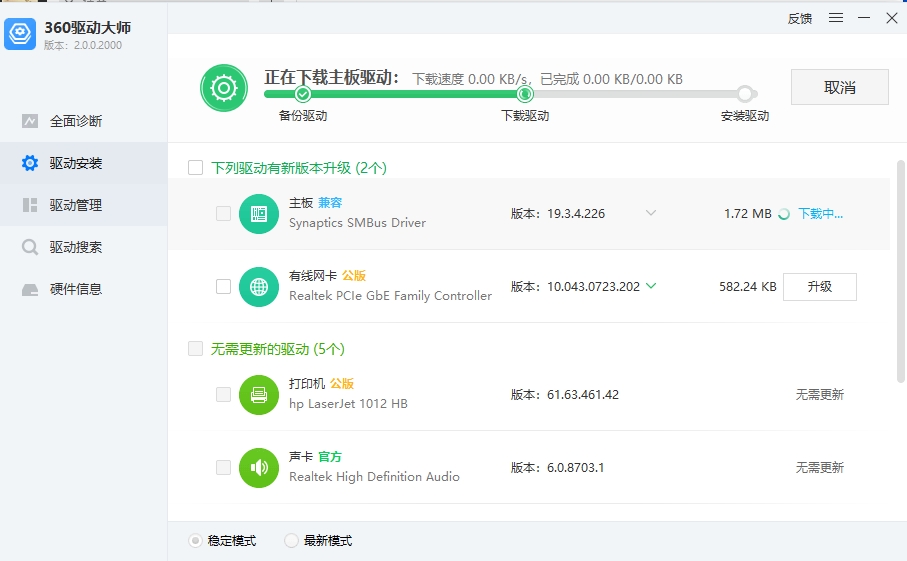Image resolution: width=907 pixels, height=561 pixels.
Task: Click the 备份驱动 completed step marker
Action: tap(303, 94)
